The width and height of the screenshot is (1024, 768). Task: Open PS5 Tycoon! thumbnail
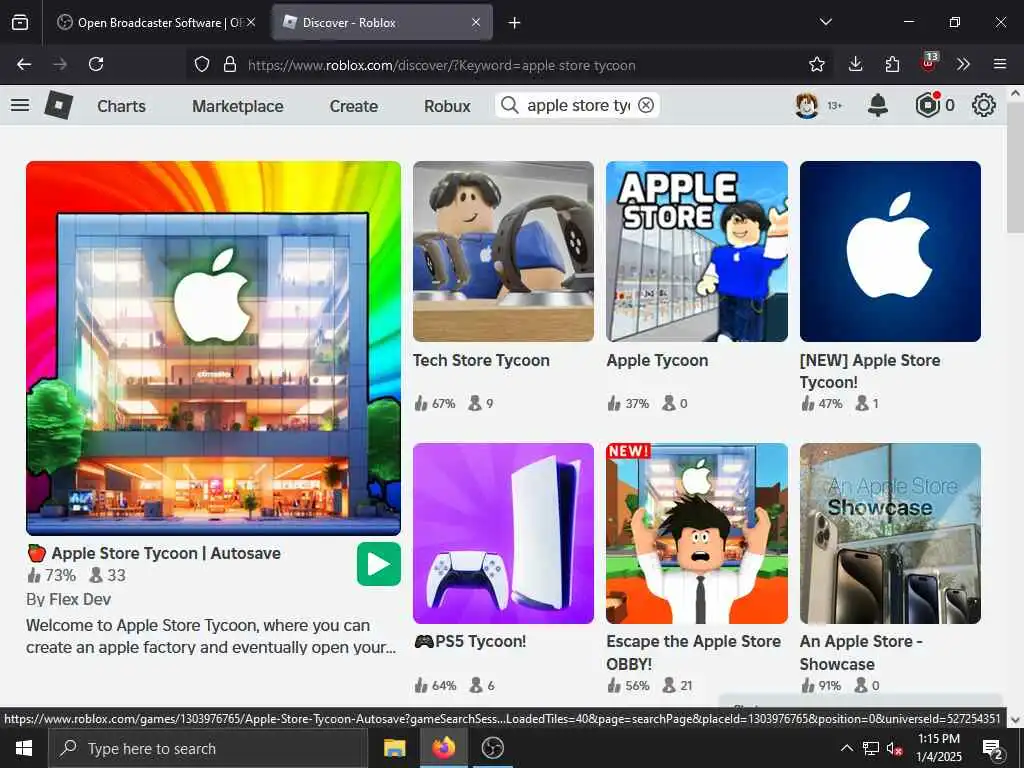point(504,534)
